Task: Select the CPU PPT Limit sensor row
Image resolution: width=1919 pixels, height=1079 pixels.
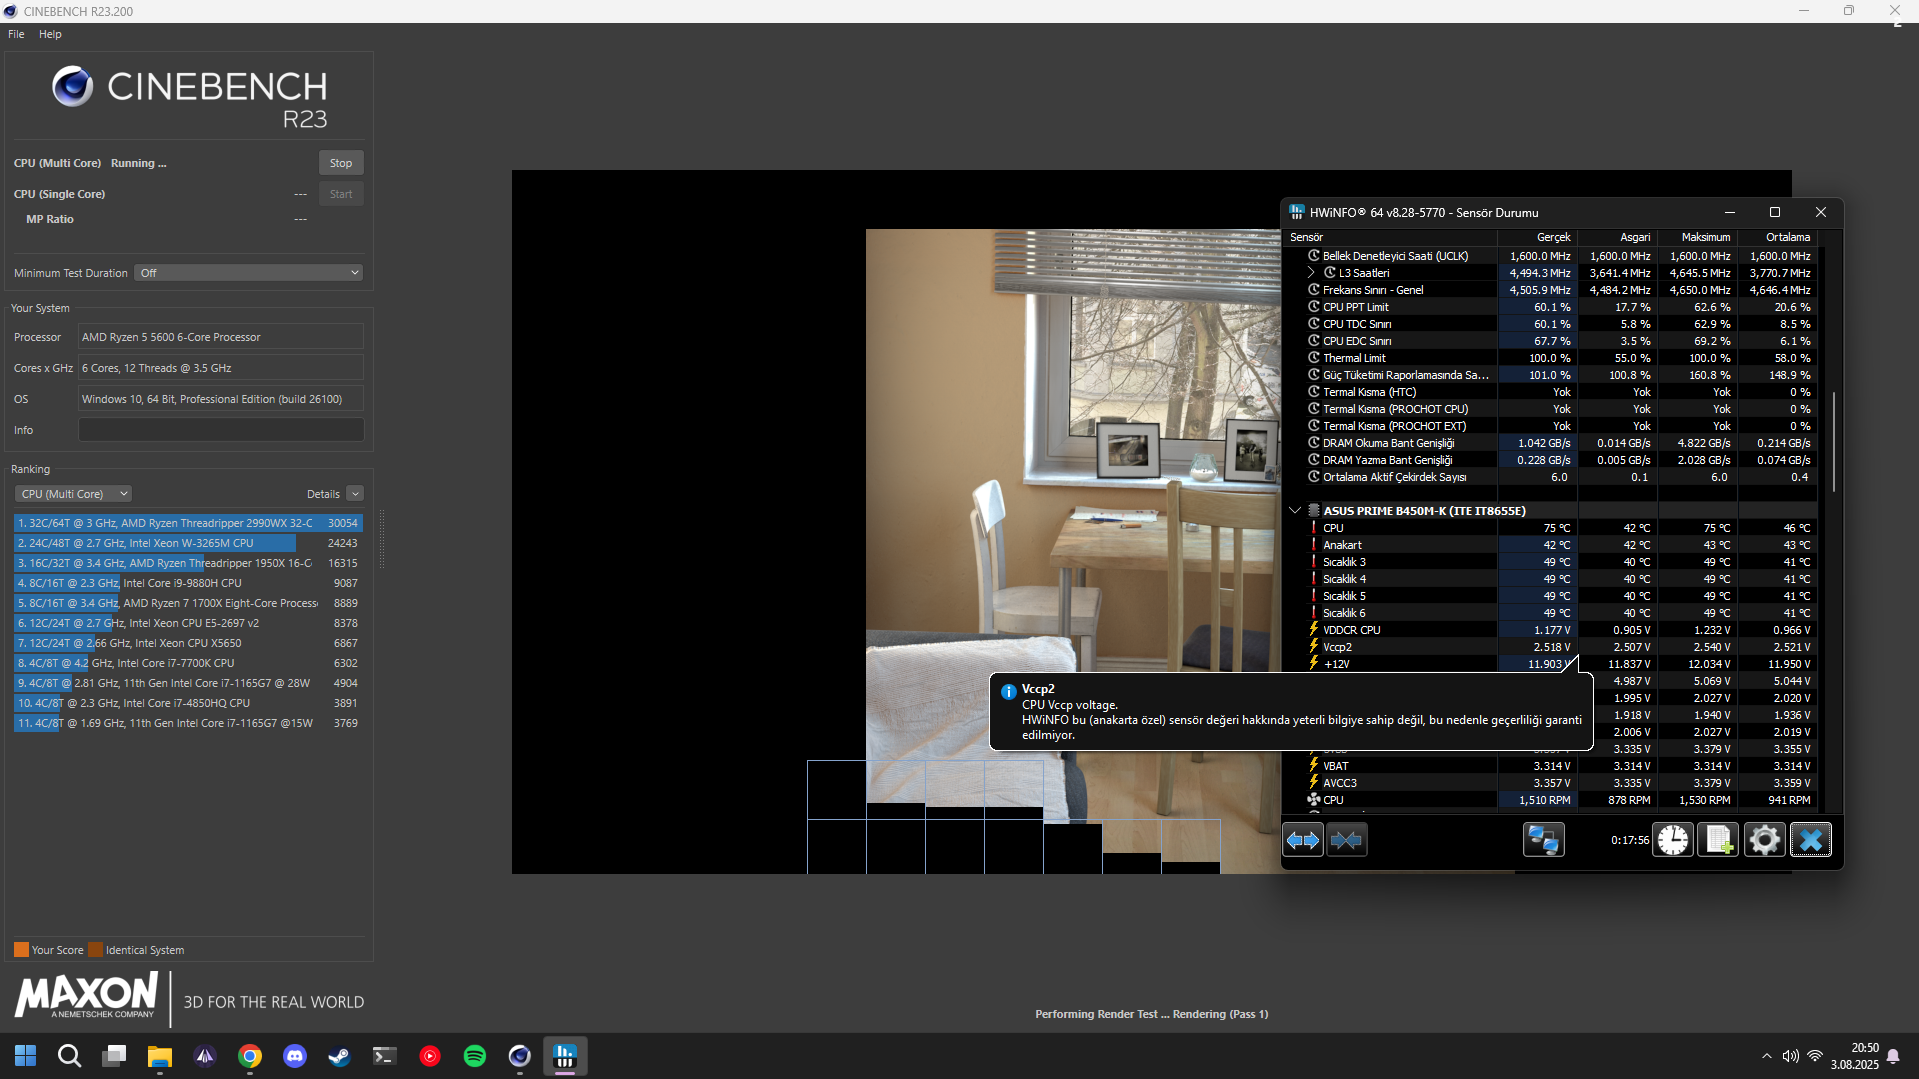Action: (1550, 307)
